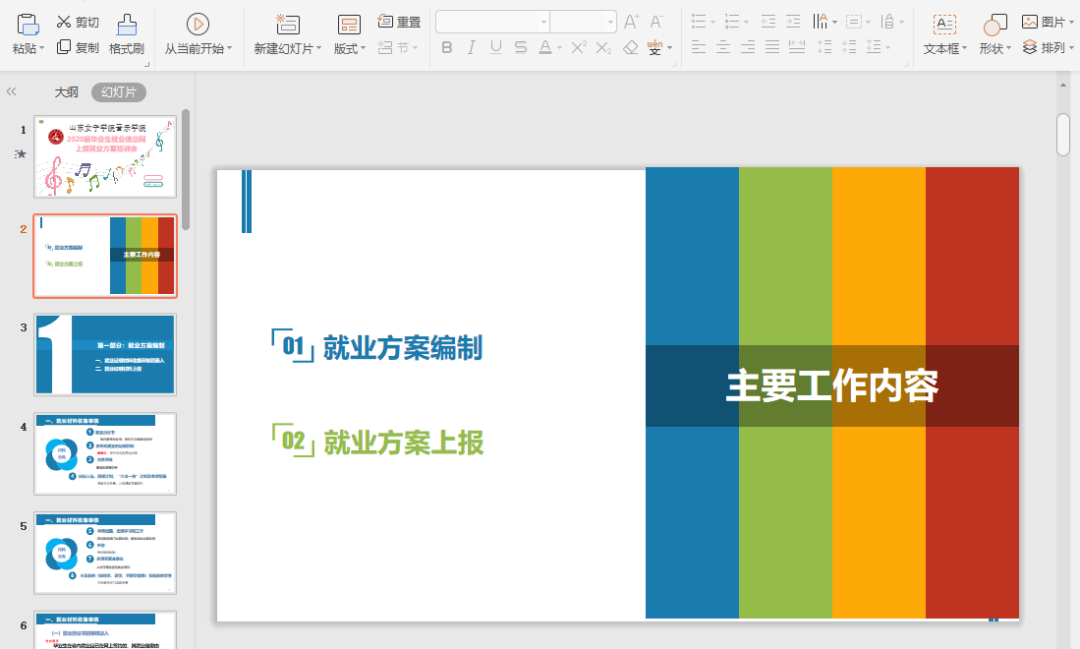This screenshot has width=1080, height=649.
Task: Click the Cut (剪切) scissors icon
Action: click(x=64, y=22)
